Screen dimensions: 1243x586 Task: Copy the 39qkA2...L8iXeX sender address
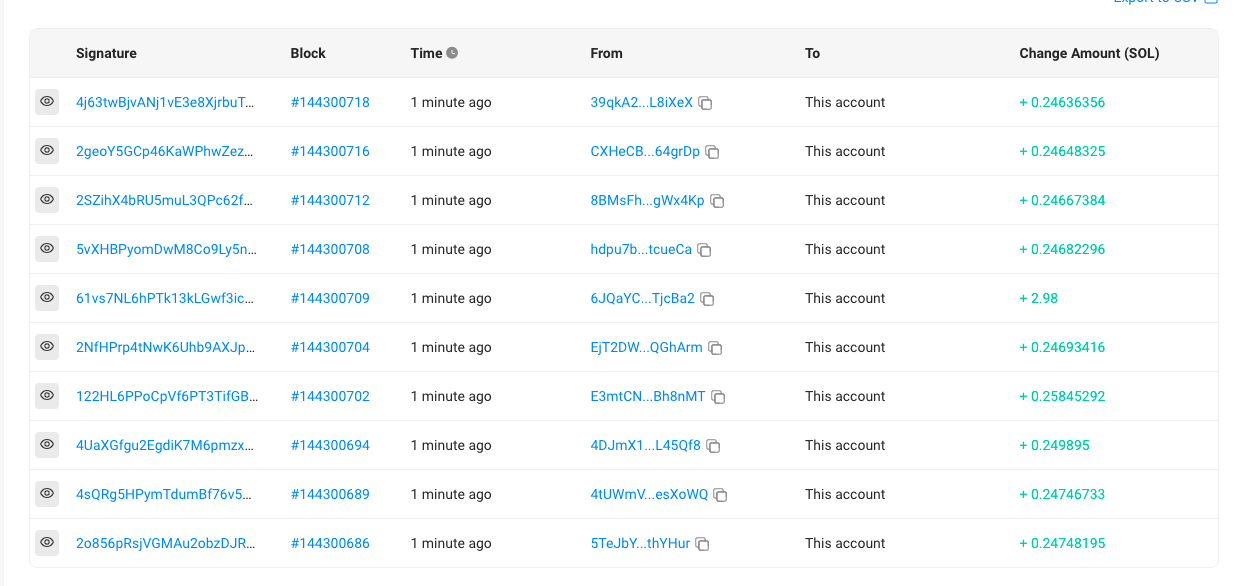[705, 103]
